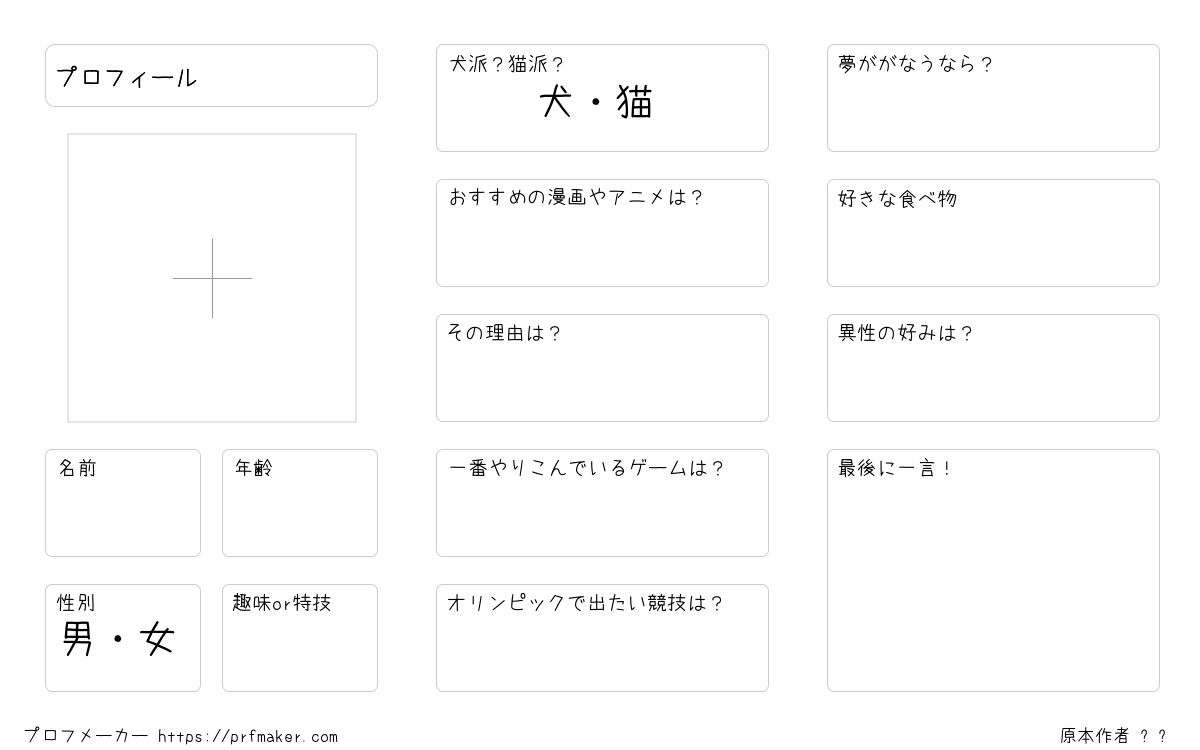This screenshot has width=1200, height=750.
Task: Select 男 in the 性別 box
Action: click(78, 639)
